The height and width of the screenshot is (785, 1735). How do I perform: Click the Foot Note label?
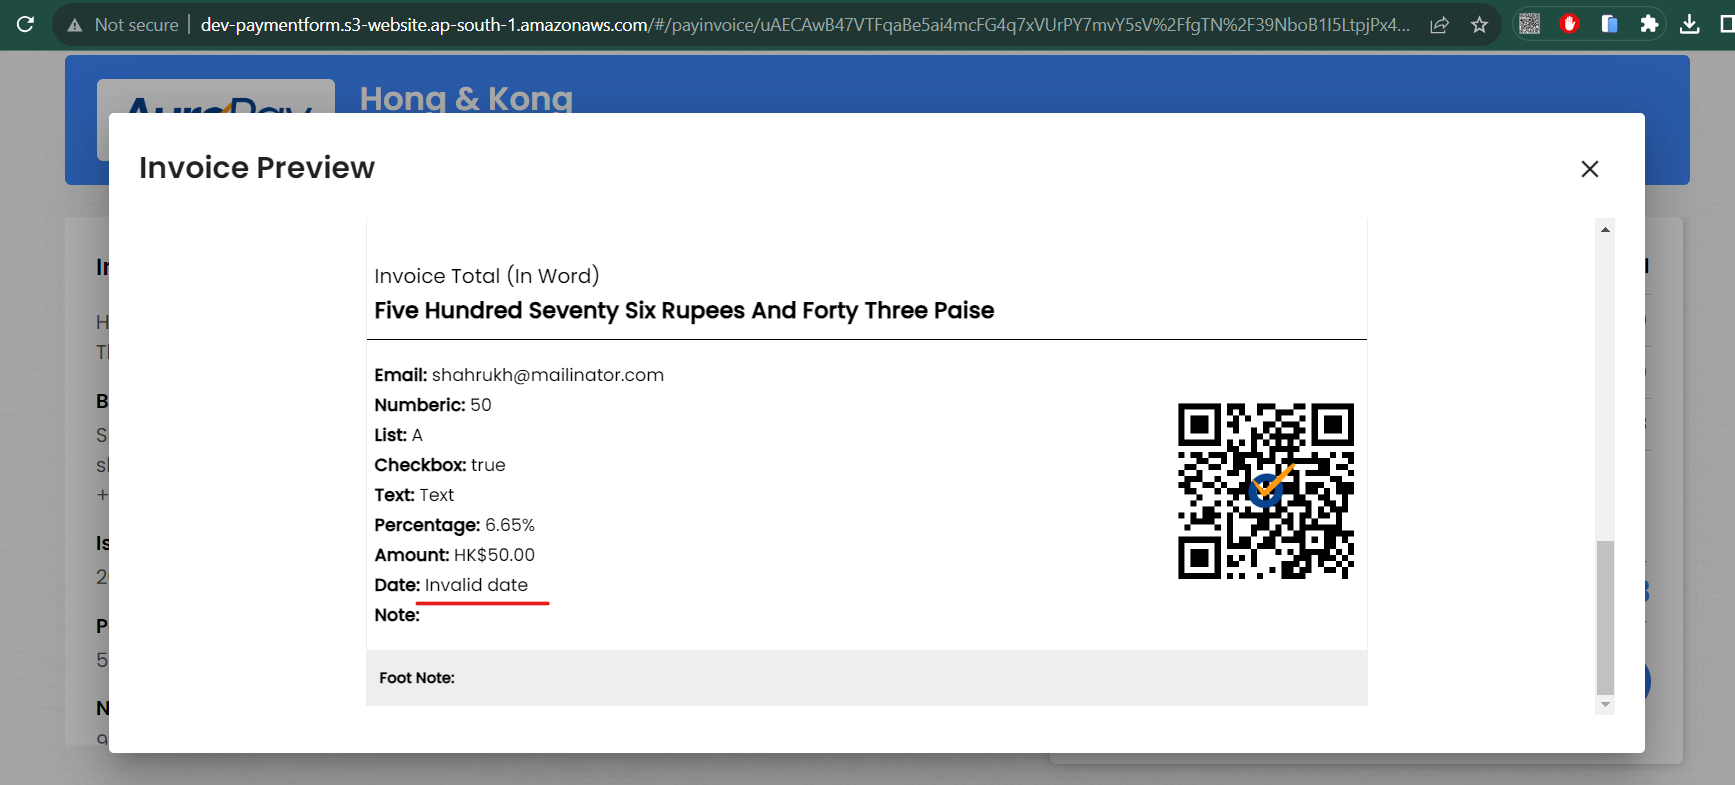click(x=417, y=678)
